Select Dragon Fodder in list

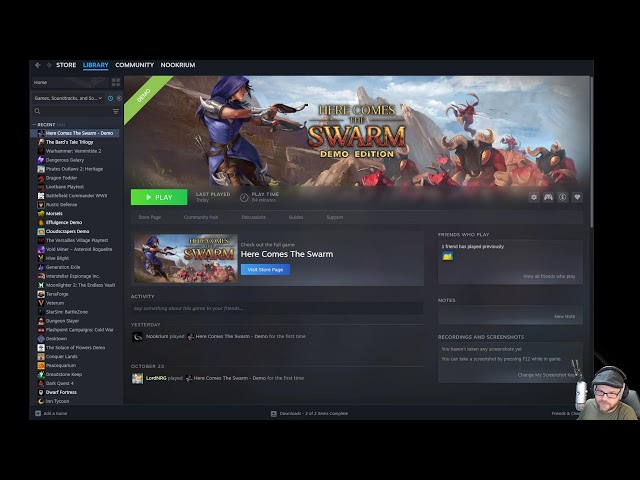(x=62, y=178)
